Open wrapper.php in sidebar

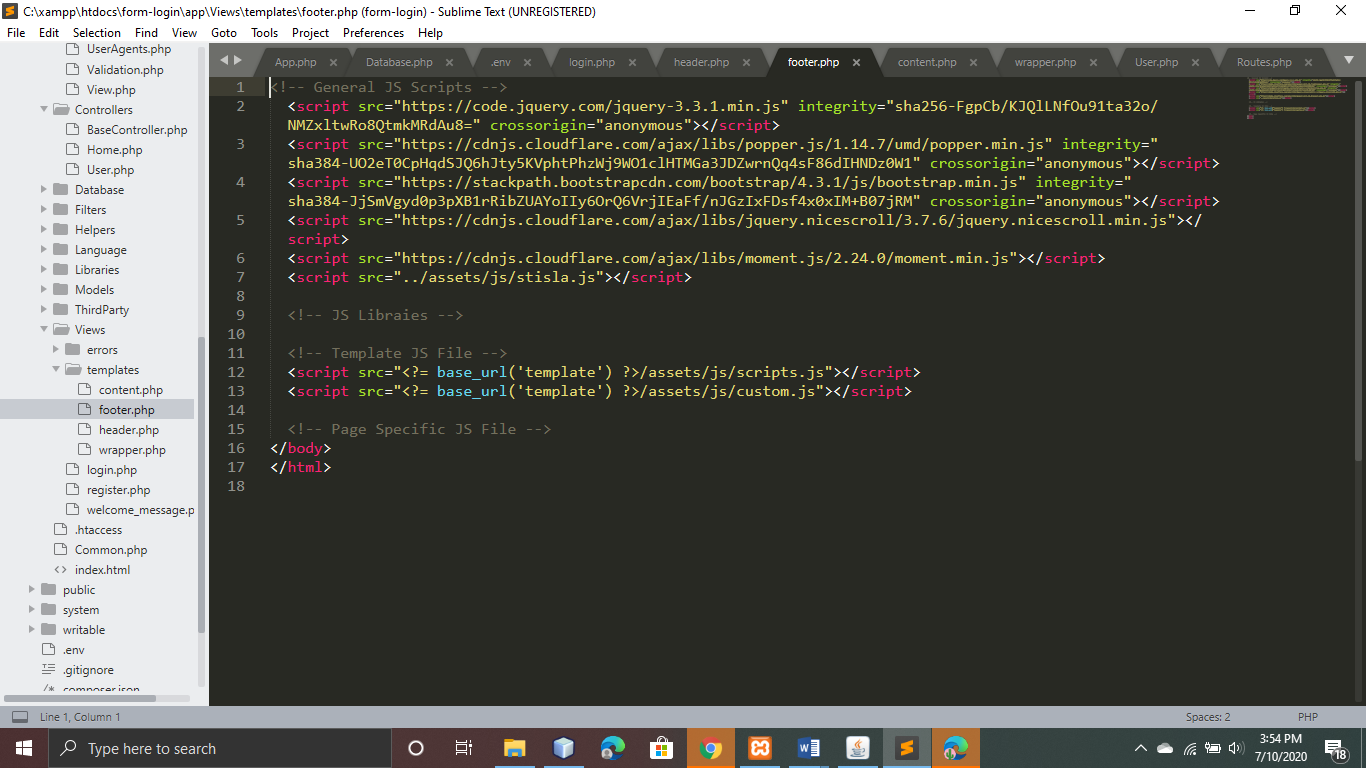click(132, 450)
